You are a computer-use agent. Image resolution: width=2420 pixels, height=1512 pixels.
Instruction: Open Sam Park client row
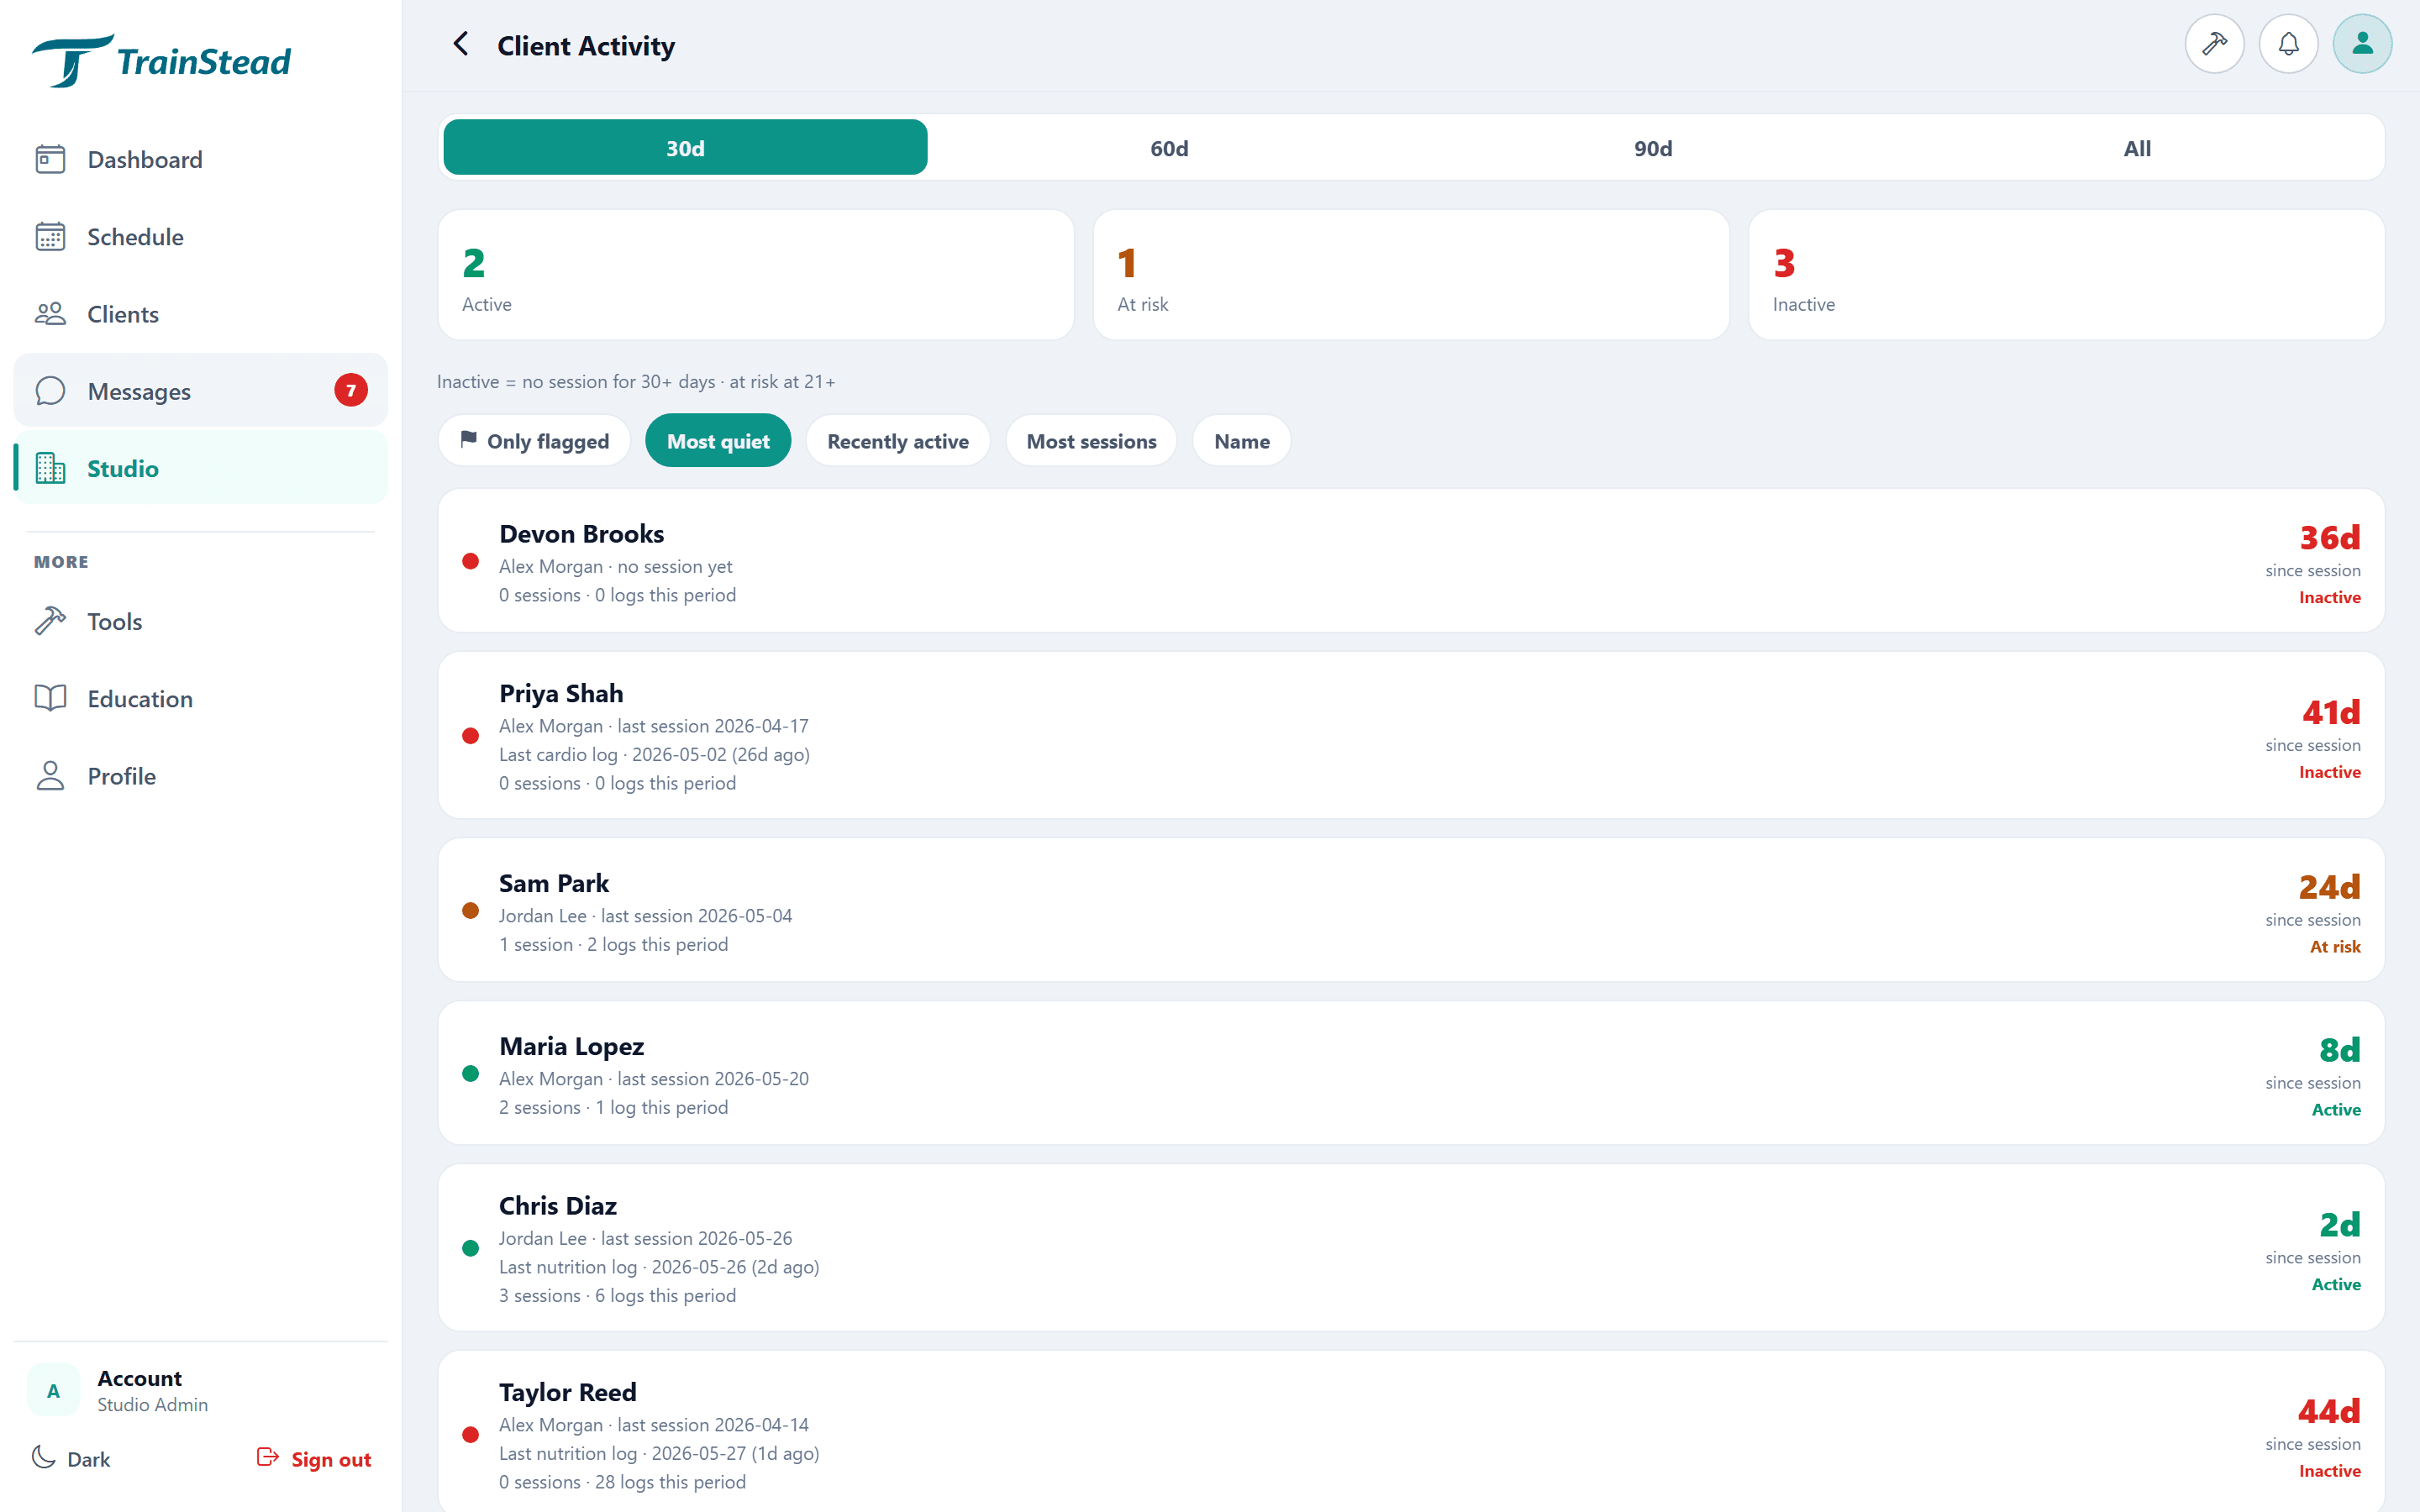pos(1411,910)
